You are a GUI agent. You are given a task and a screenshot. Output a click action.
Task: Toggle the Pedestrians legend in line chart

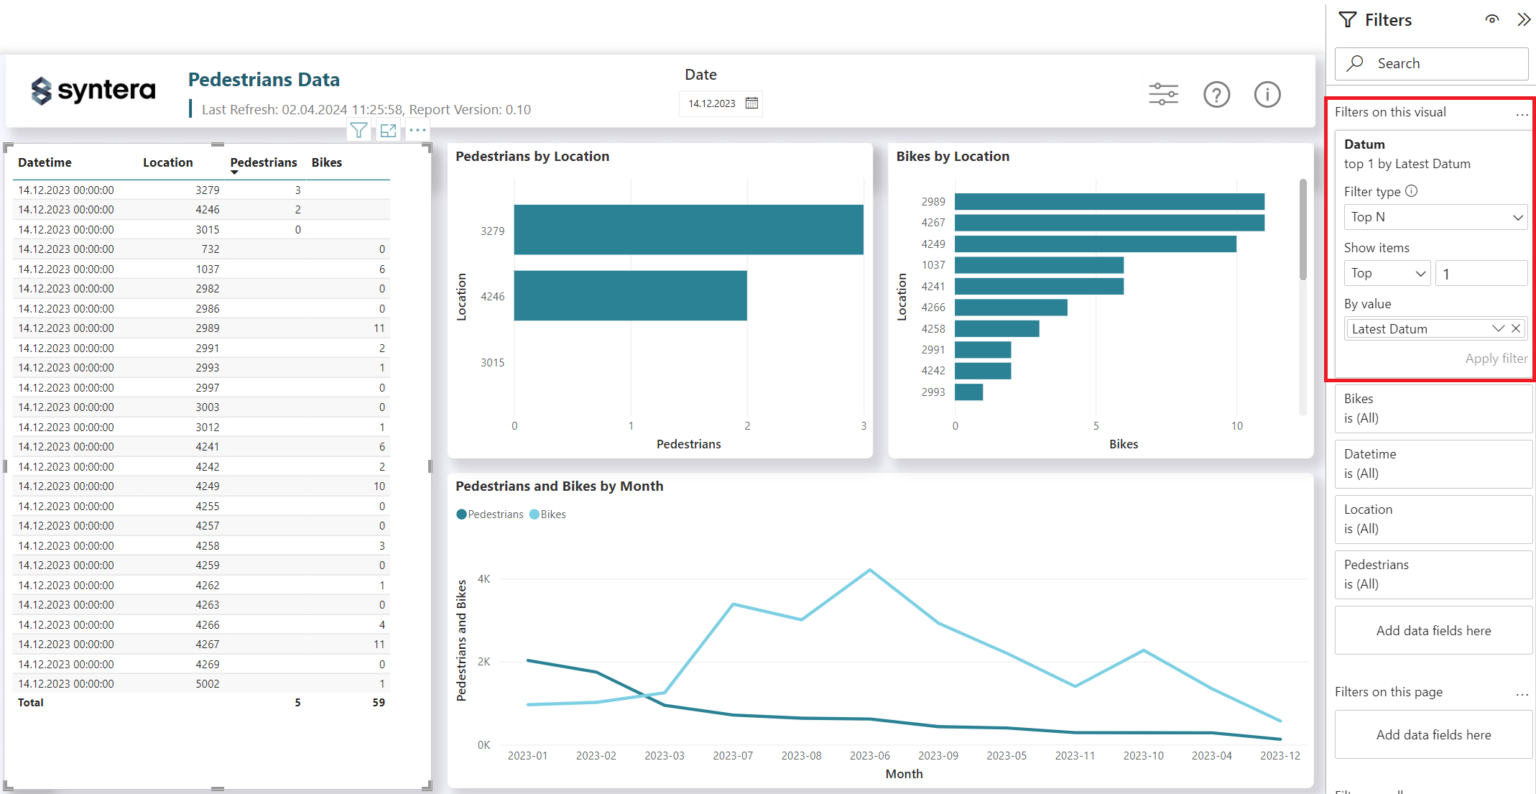point(489,514)
